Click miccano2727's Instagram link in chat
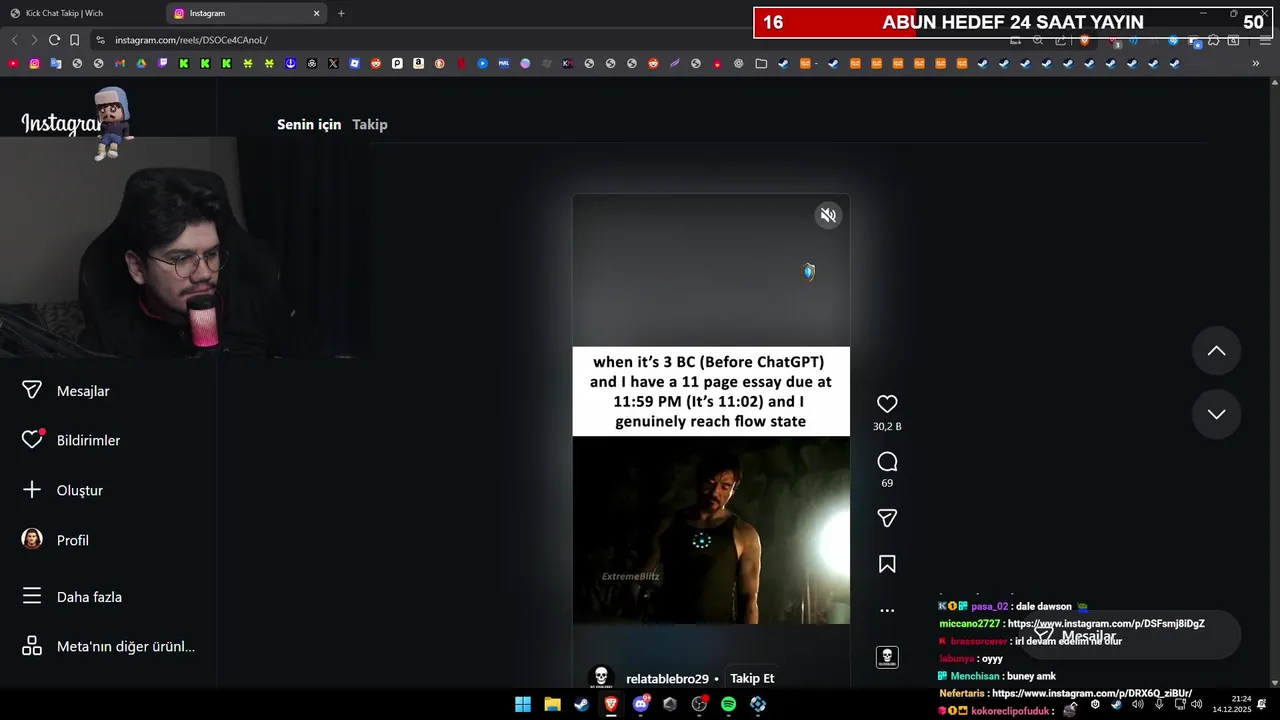 (x=1106, y=624)
